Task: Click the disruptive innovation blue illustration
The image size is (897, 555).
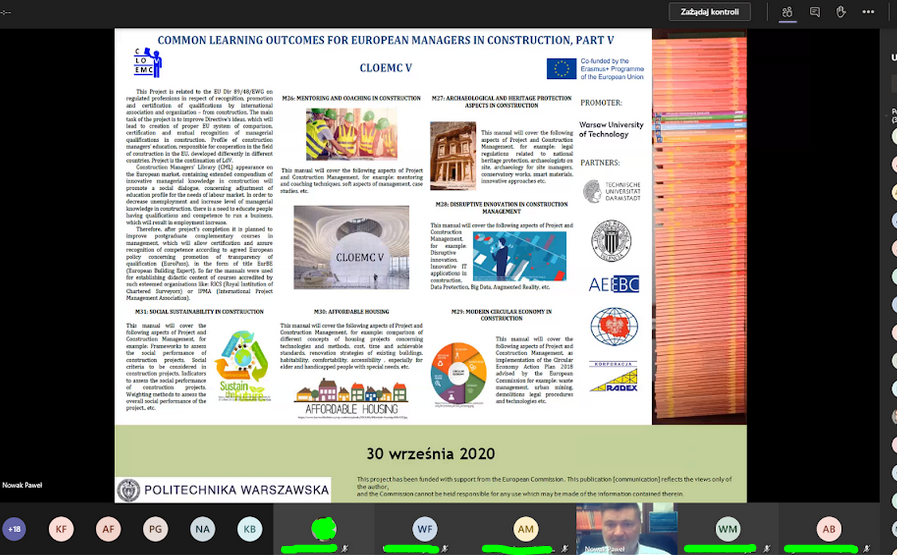Action: pos(519,256)
